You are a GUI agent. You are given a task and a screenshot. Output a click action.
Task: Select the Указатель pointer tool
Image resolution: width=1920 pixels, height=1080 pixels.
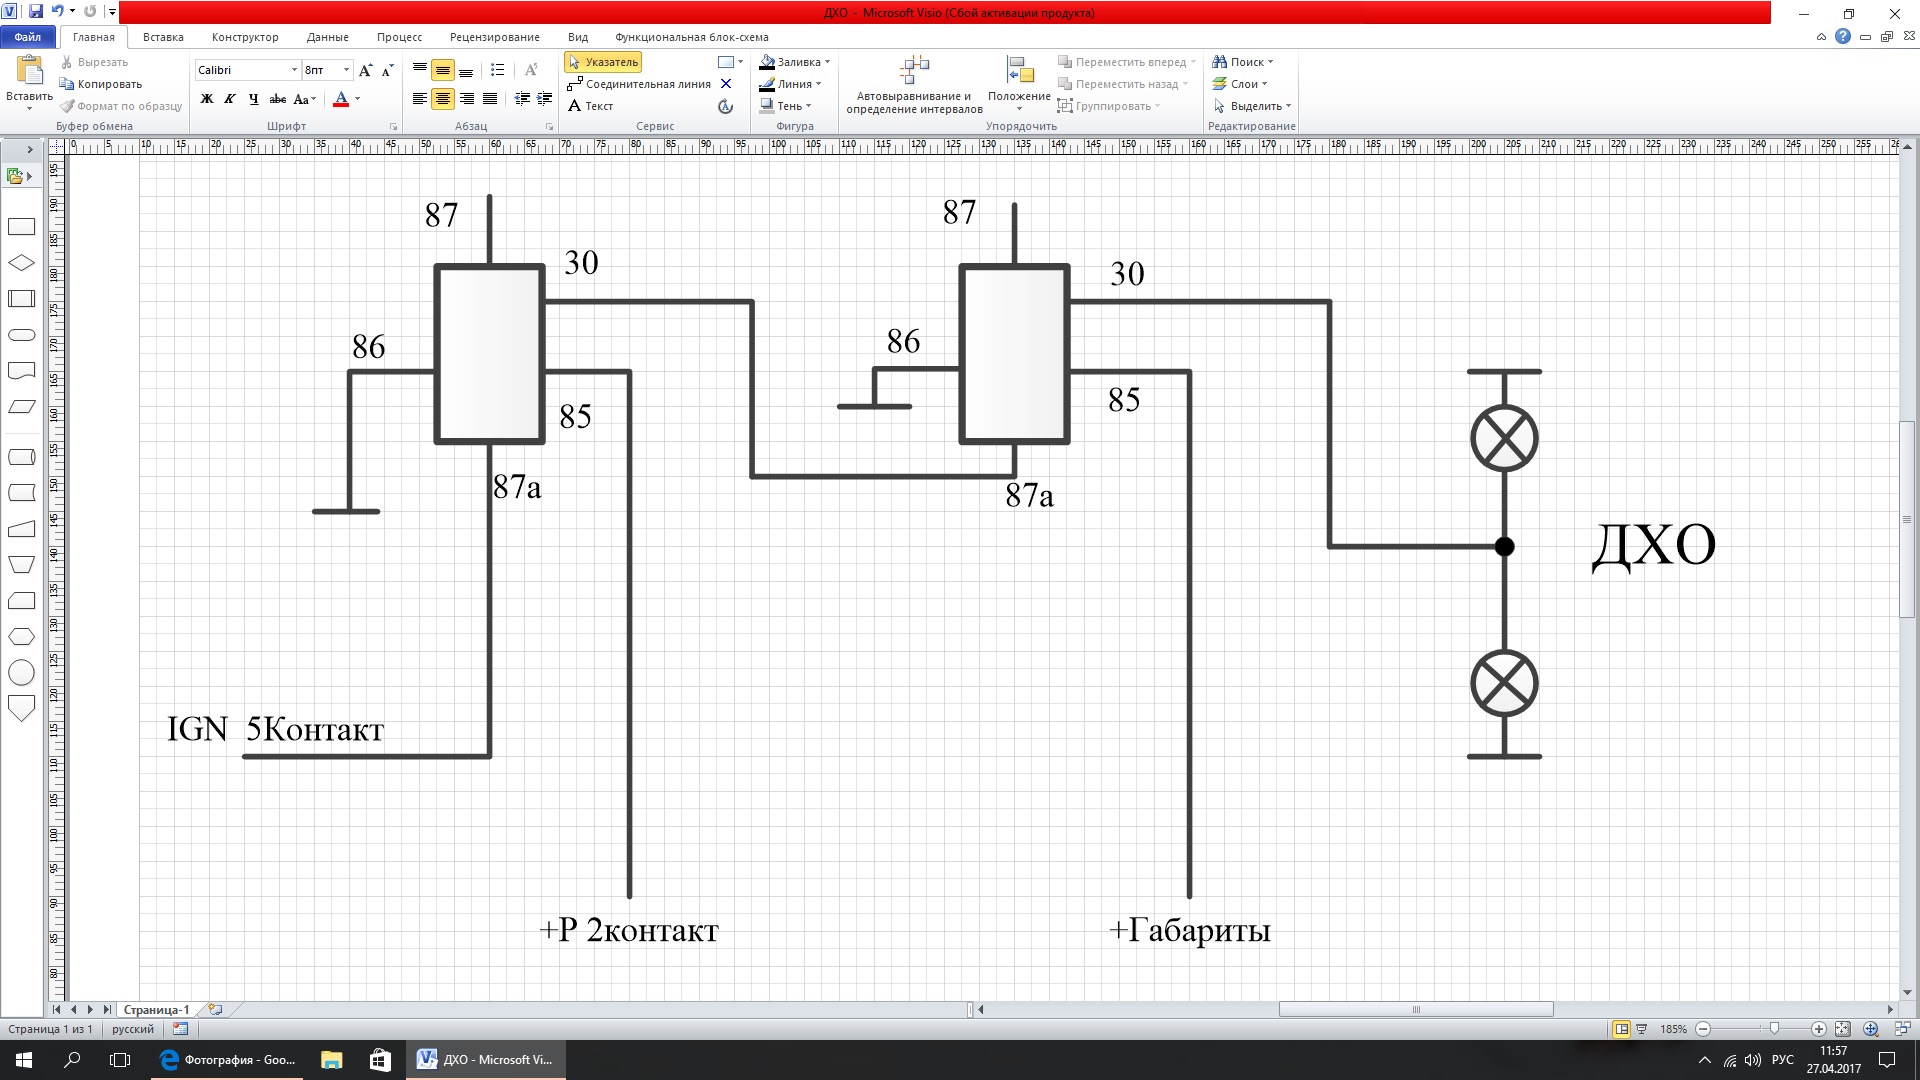click(x=603, y=62)
